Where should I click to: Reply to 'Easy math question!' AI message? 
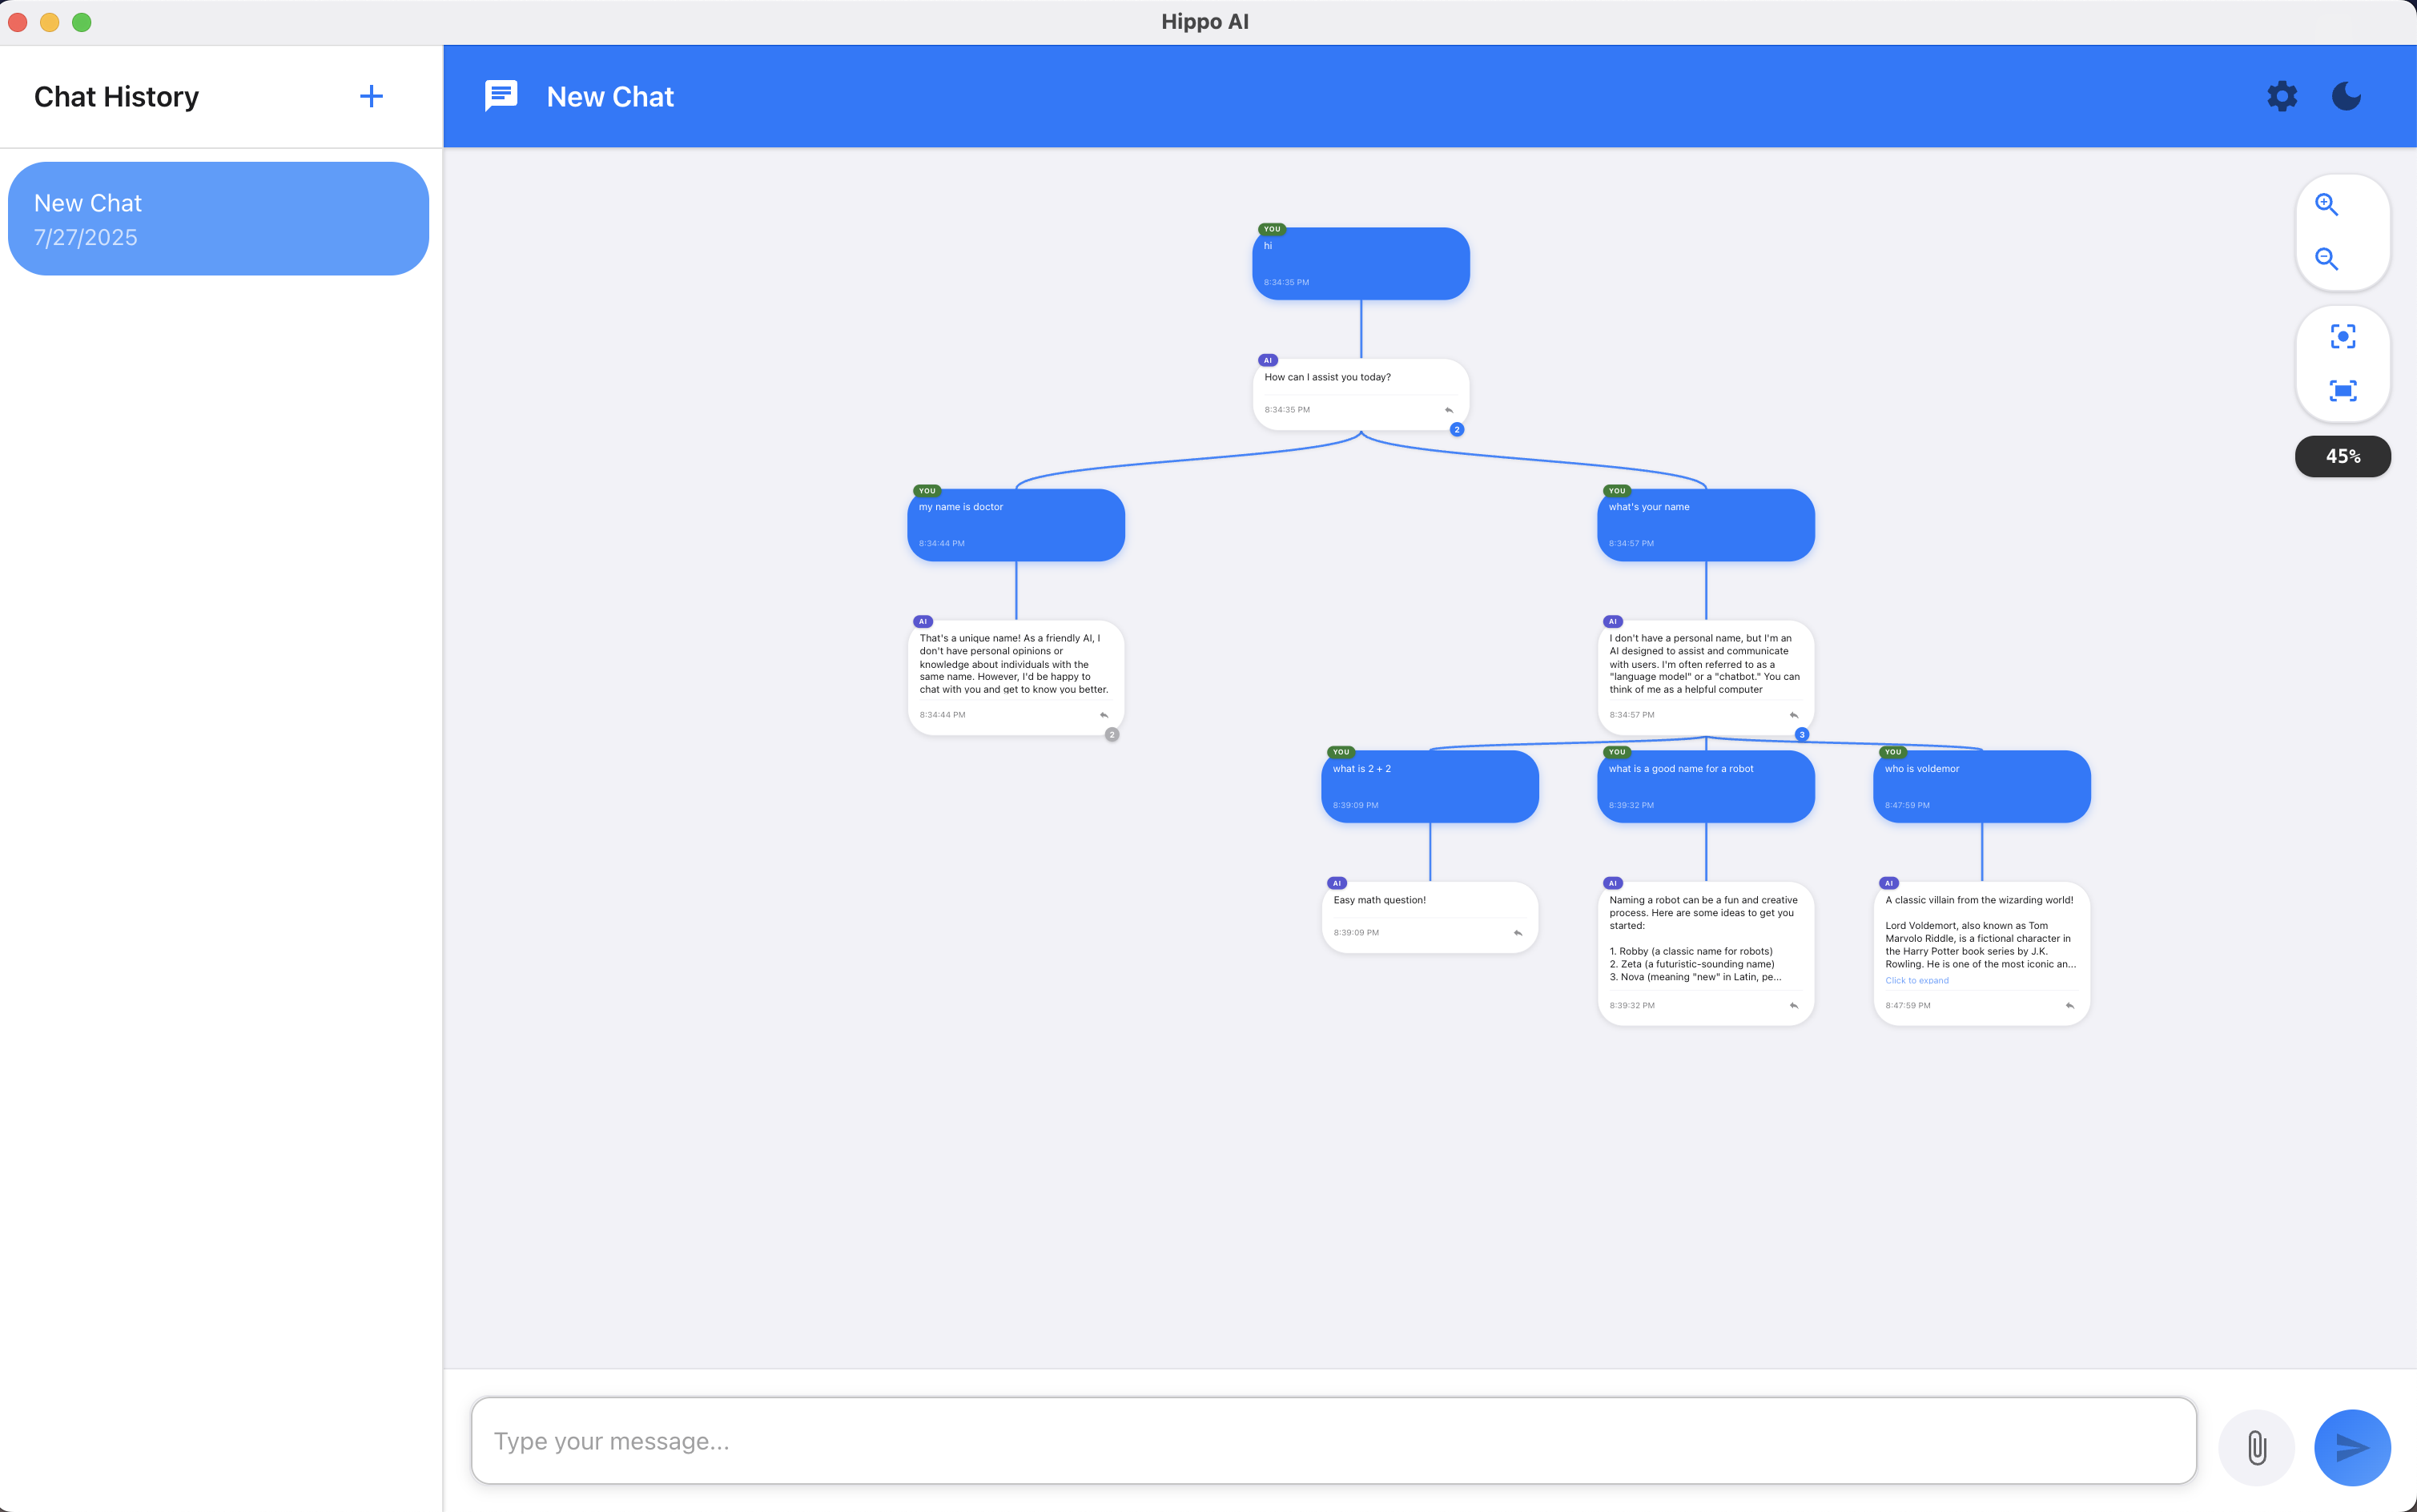tap(1518, 933)
